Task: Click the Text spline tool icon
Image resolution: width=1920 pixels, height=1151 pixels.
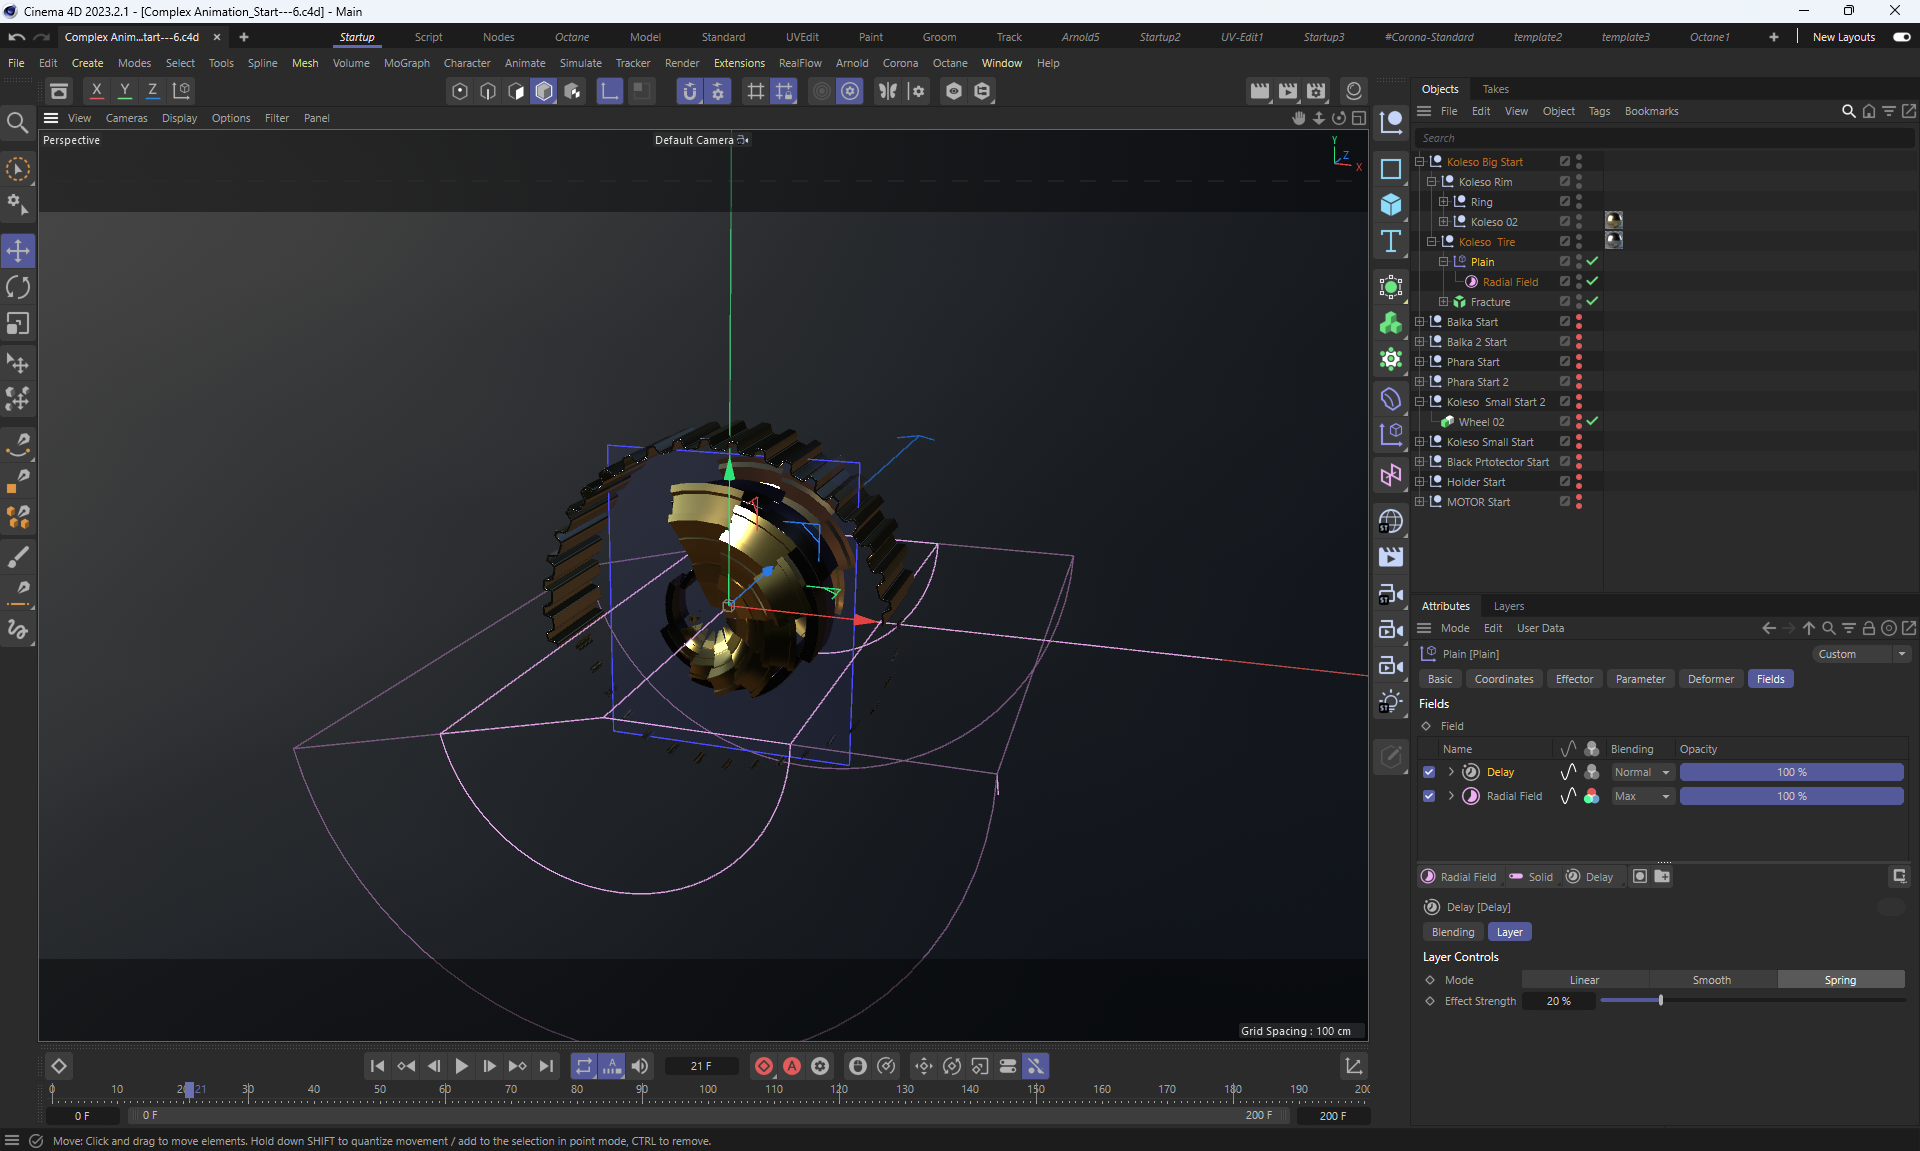Action: pos(1390,241)
